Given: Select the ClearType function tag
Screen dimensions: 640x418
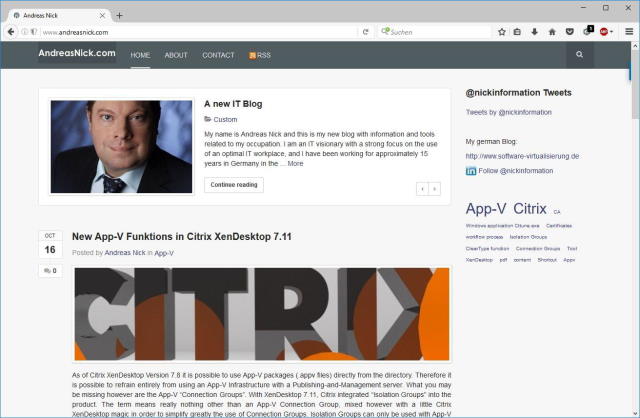Looking at the screenshot, I should click(487, 249).
